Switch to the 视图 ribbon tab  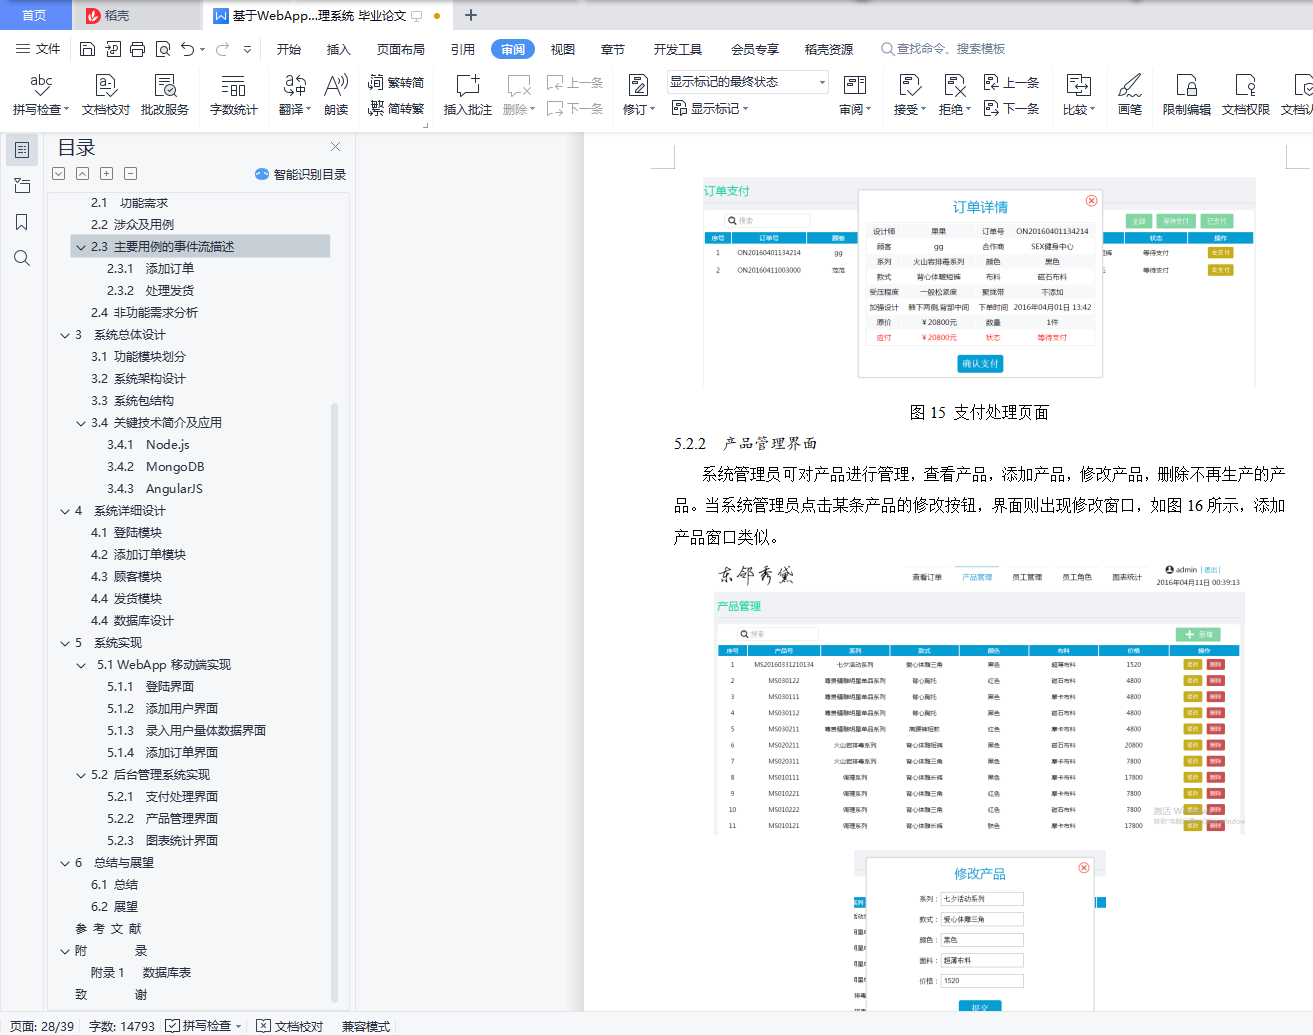pyautogui.click(x=563, y=49)
